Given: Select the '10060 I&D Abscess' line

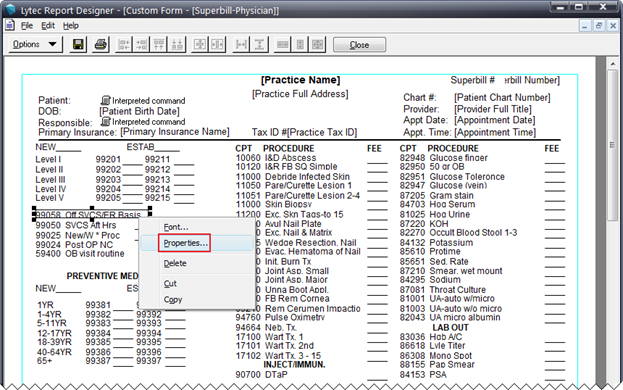Looking at the screenshot, I should point(276,158).
